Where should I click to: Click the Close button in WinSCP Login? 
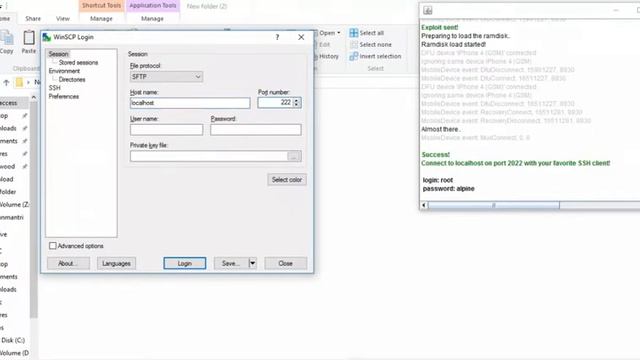285,263
